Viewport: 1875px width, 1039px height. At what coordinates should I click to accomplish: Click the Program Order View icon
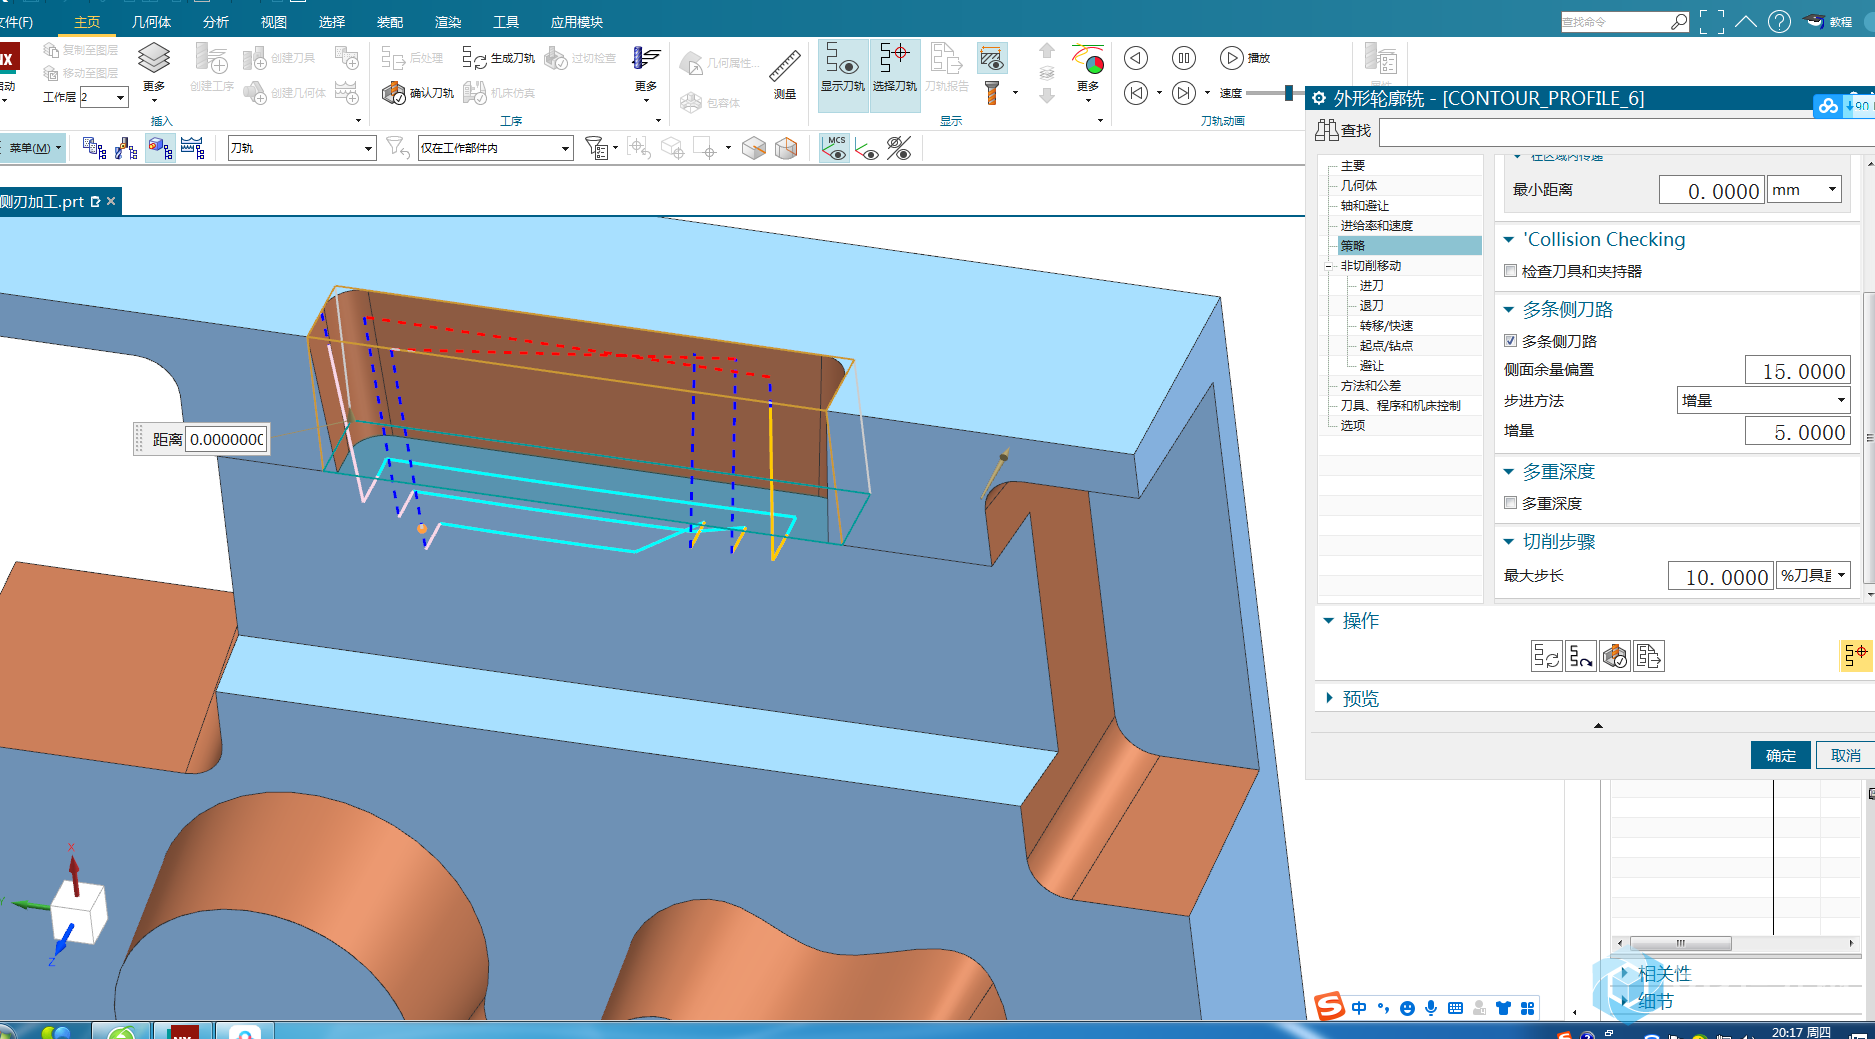(94, 148)
